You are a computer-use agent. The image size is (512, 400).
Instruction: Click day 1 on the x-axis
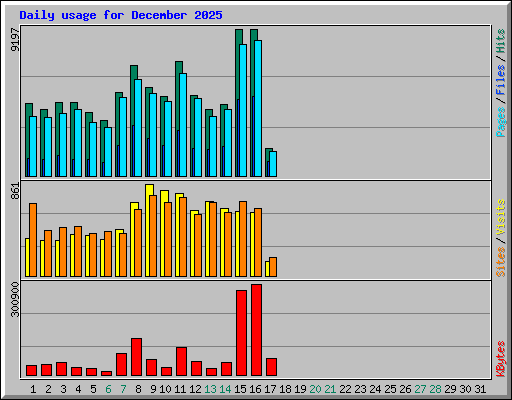click(33, 389)
